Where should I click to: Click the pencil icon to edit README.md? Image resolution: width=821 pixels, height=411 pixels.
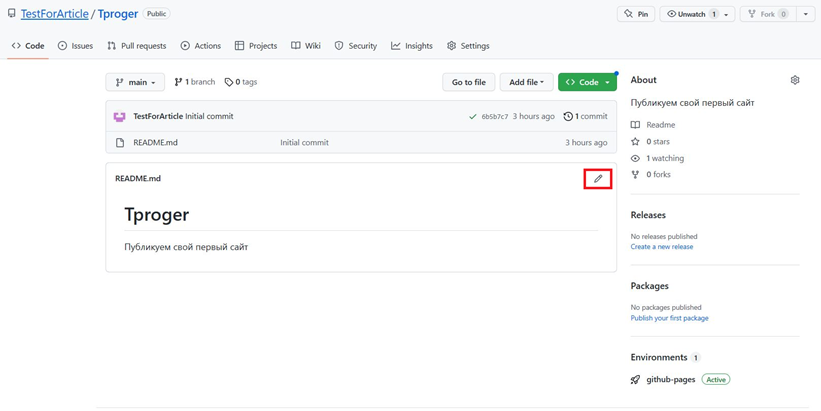point(598,179)
